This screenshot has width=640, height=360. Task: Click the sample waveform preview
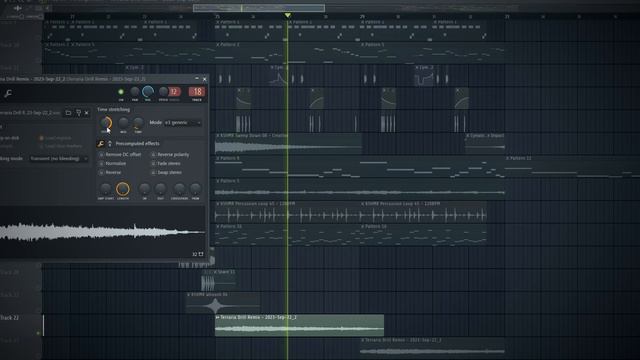point(102,232)
